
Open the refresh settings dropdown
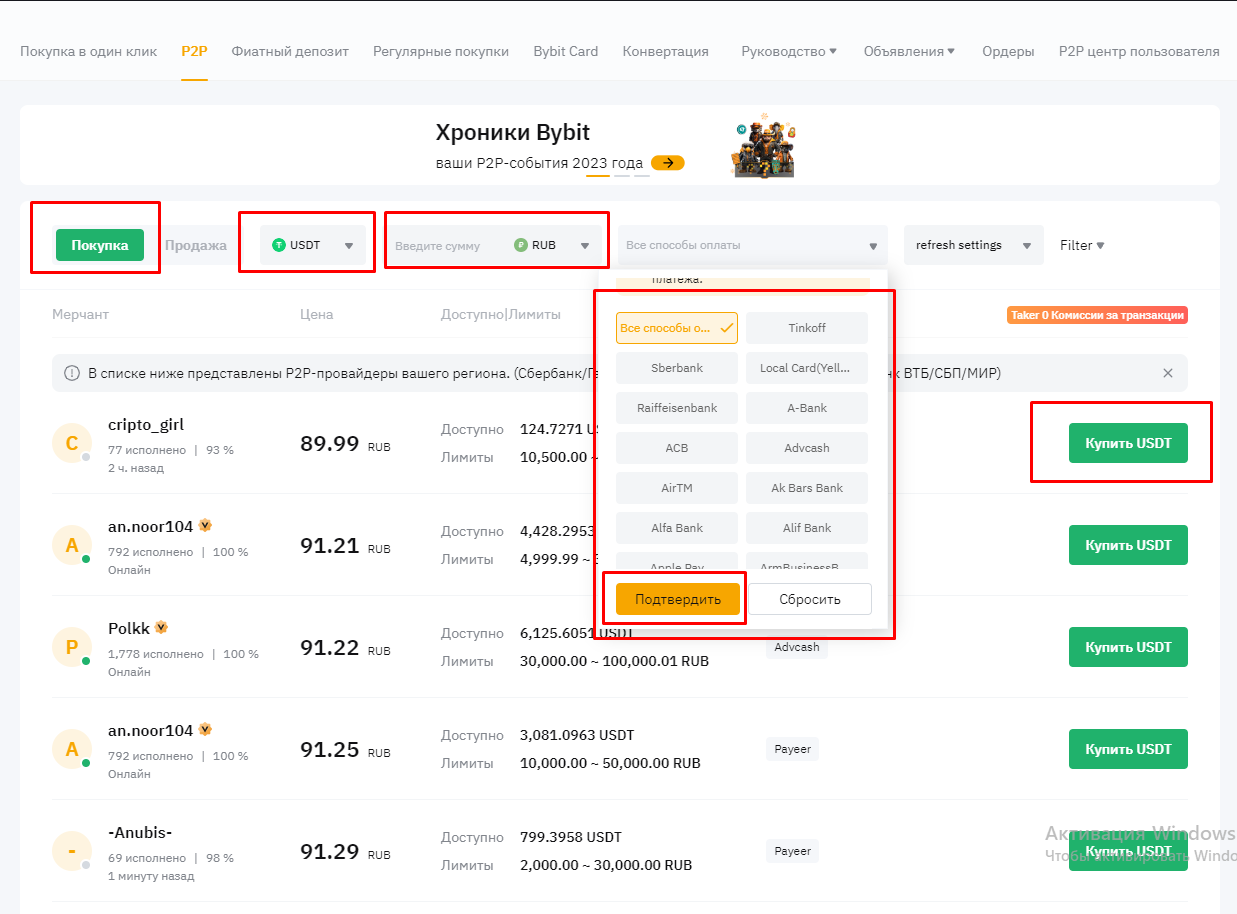pos(973,245)
